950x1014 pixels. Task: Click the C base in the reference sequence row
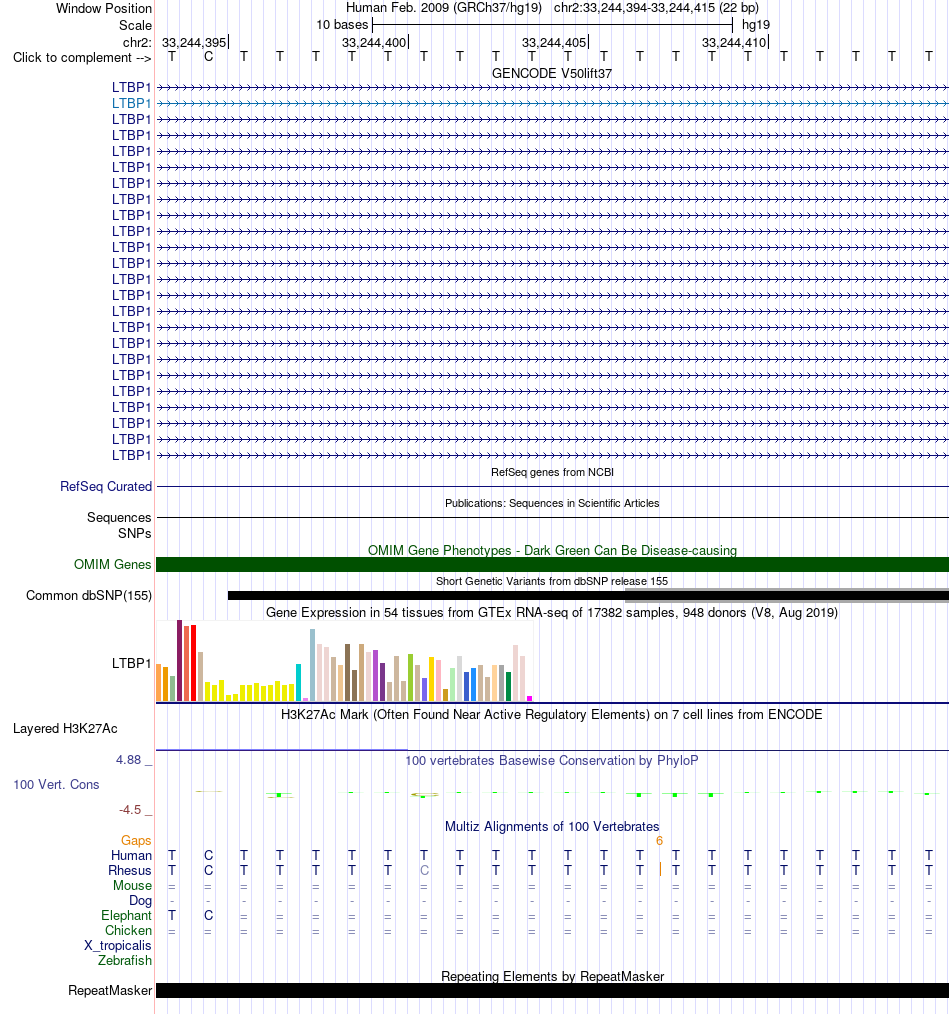pos(208,56)
